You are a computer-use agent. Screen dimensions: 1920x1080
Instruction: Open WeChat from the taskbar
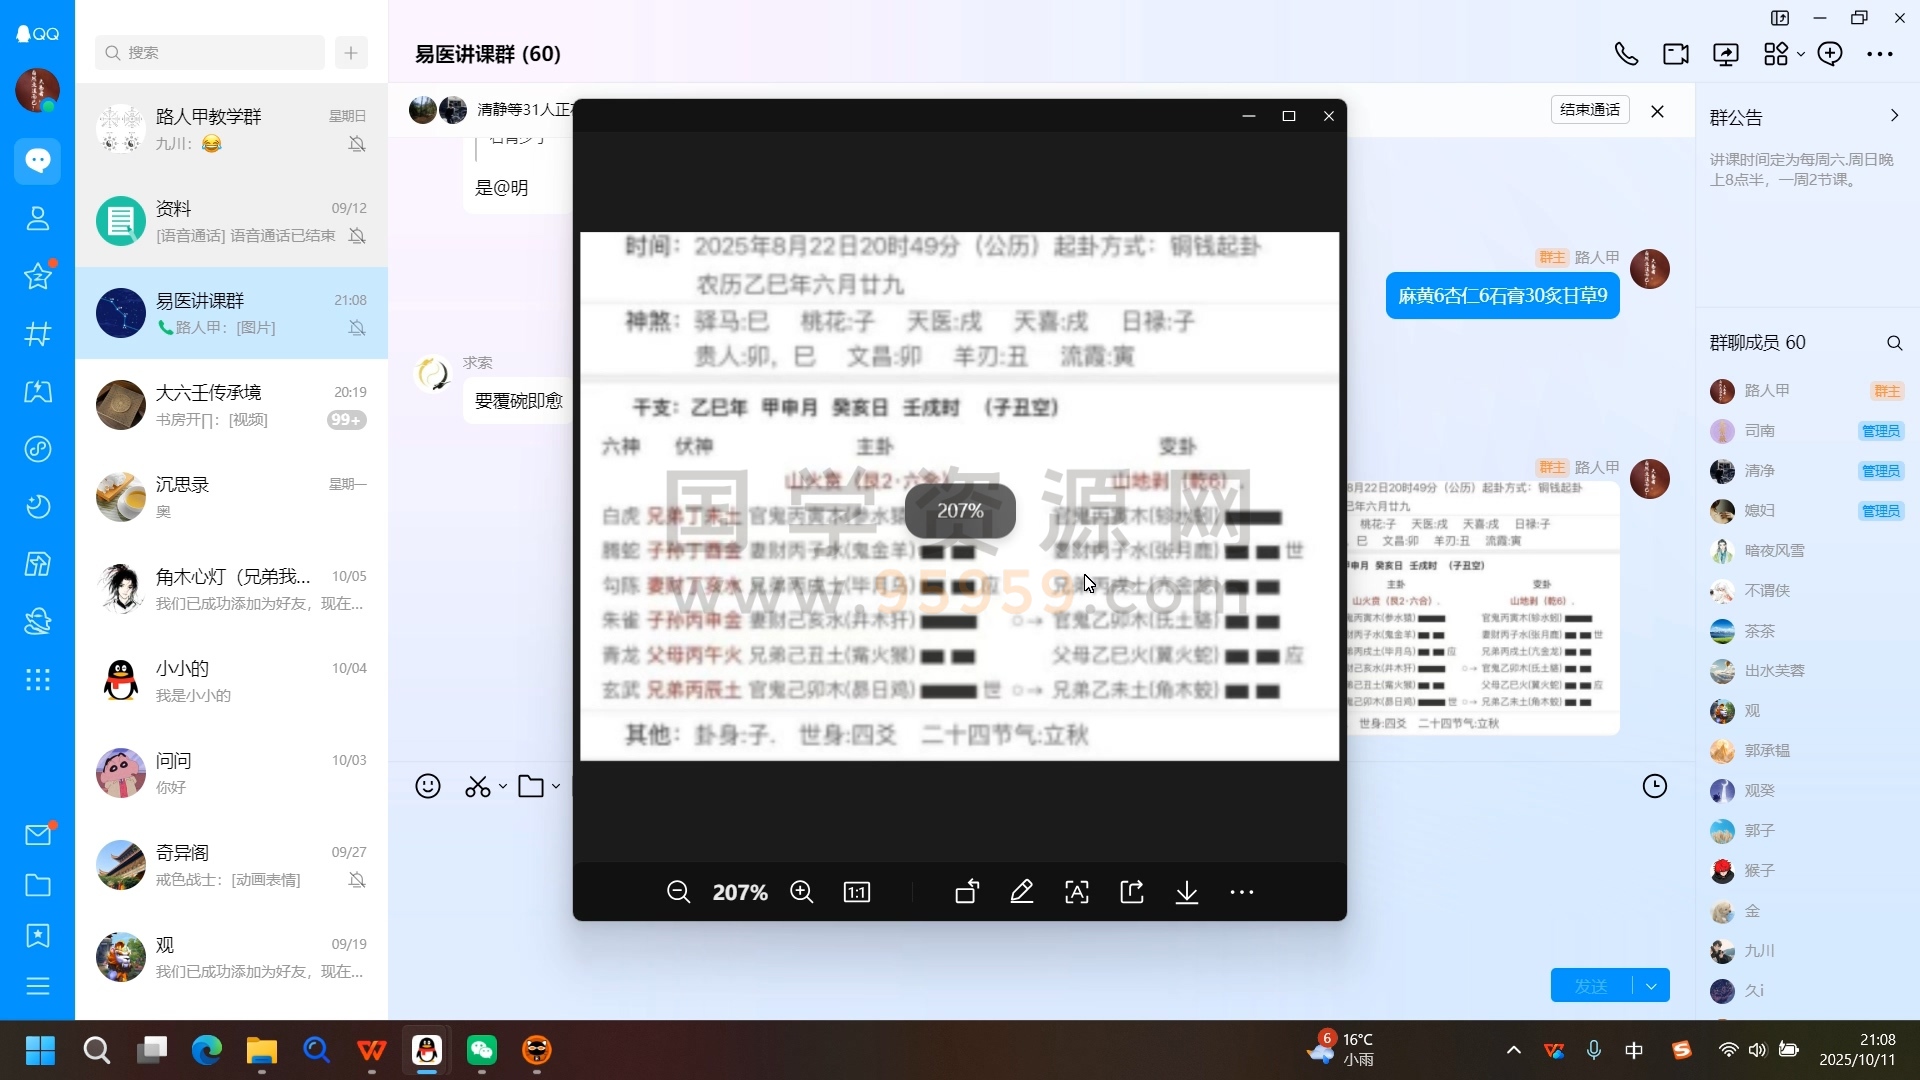pos(482,1050)
